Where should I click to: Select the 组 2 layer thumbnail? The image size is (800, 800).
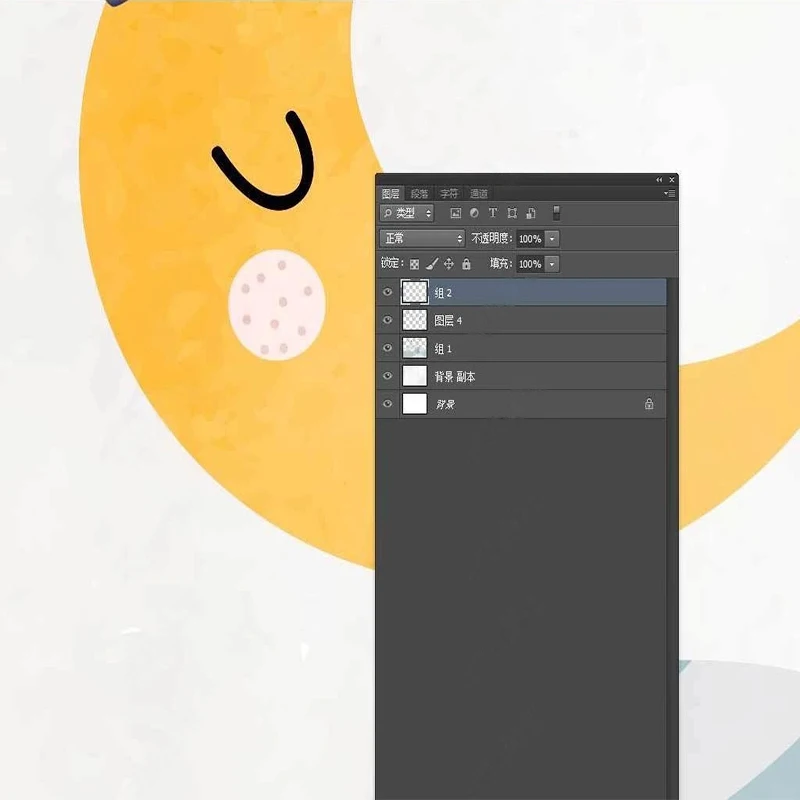415,292
